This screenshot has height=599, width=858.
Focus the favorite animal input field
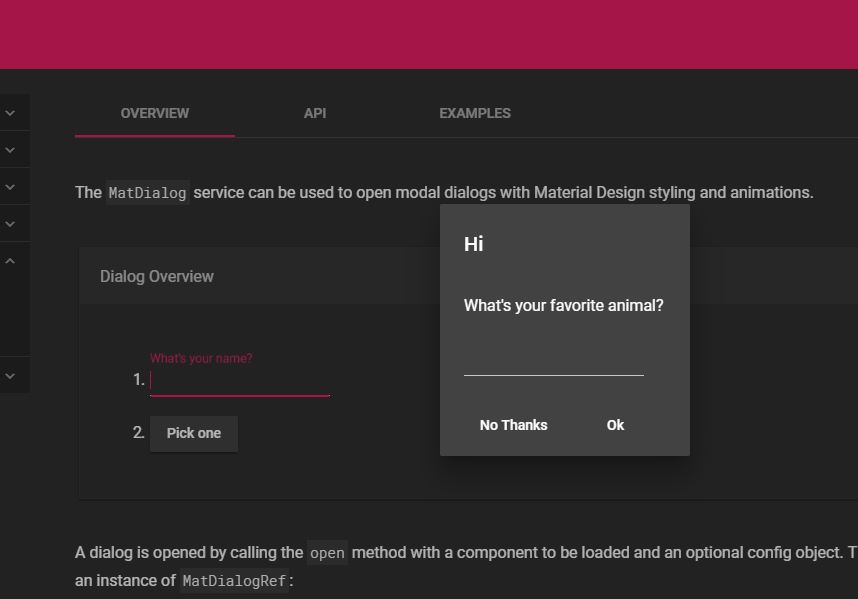(x=554, y=363)
